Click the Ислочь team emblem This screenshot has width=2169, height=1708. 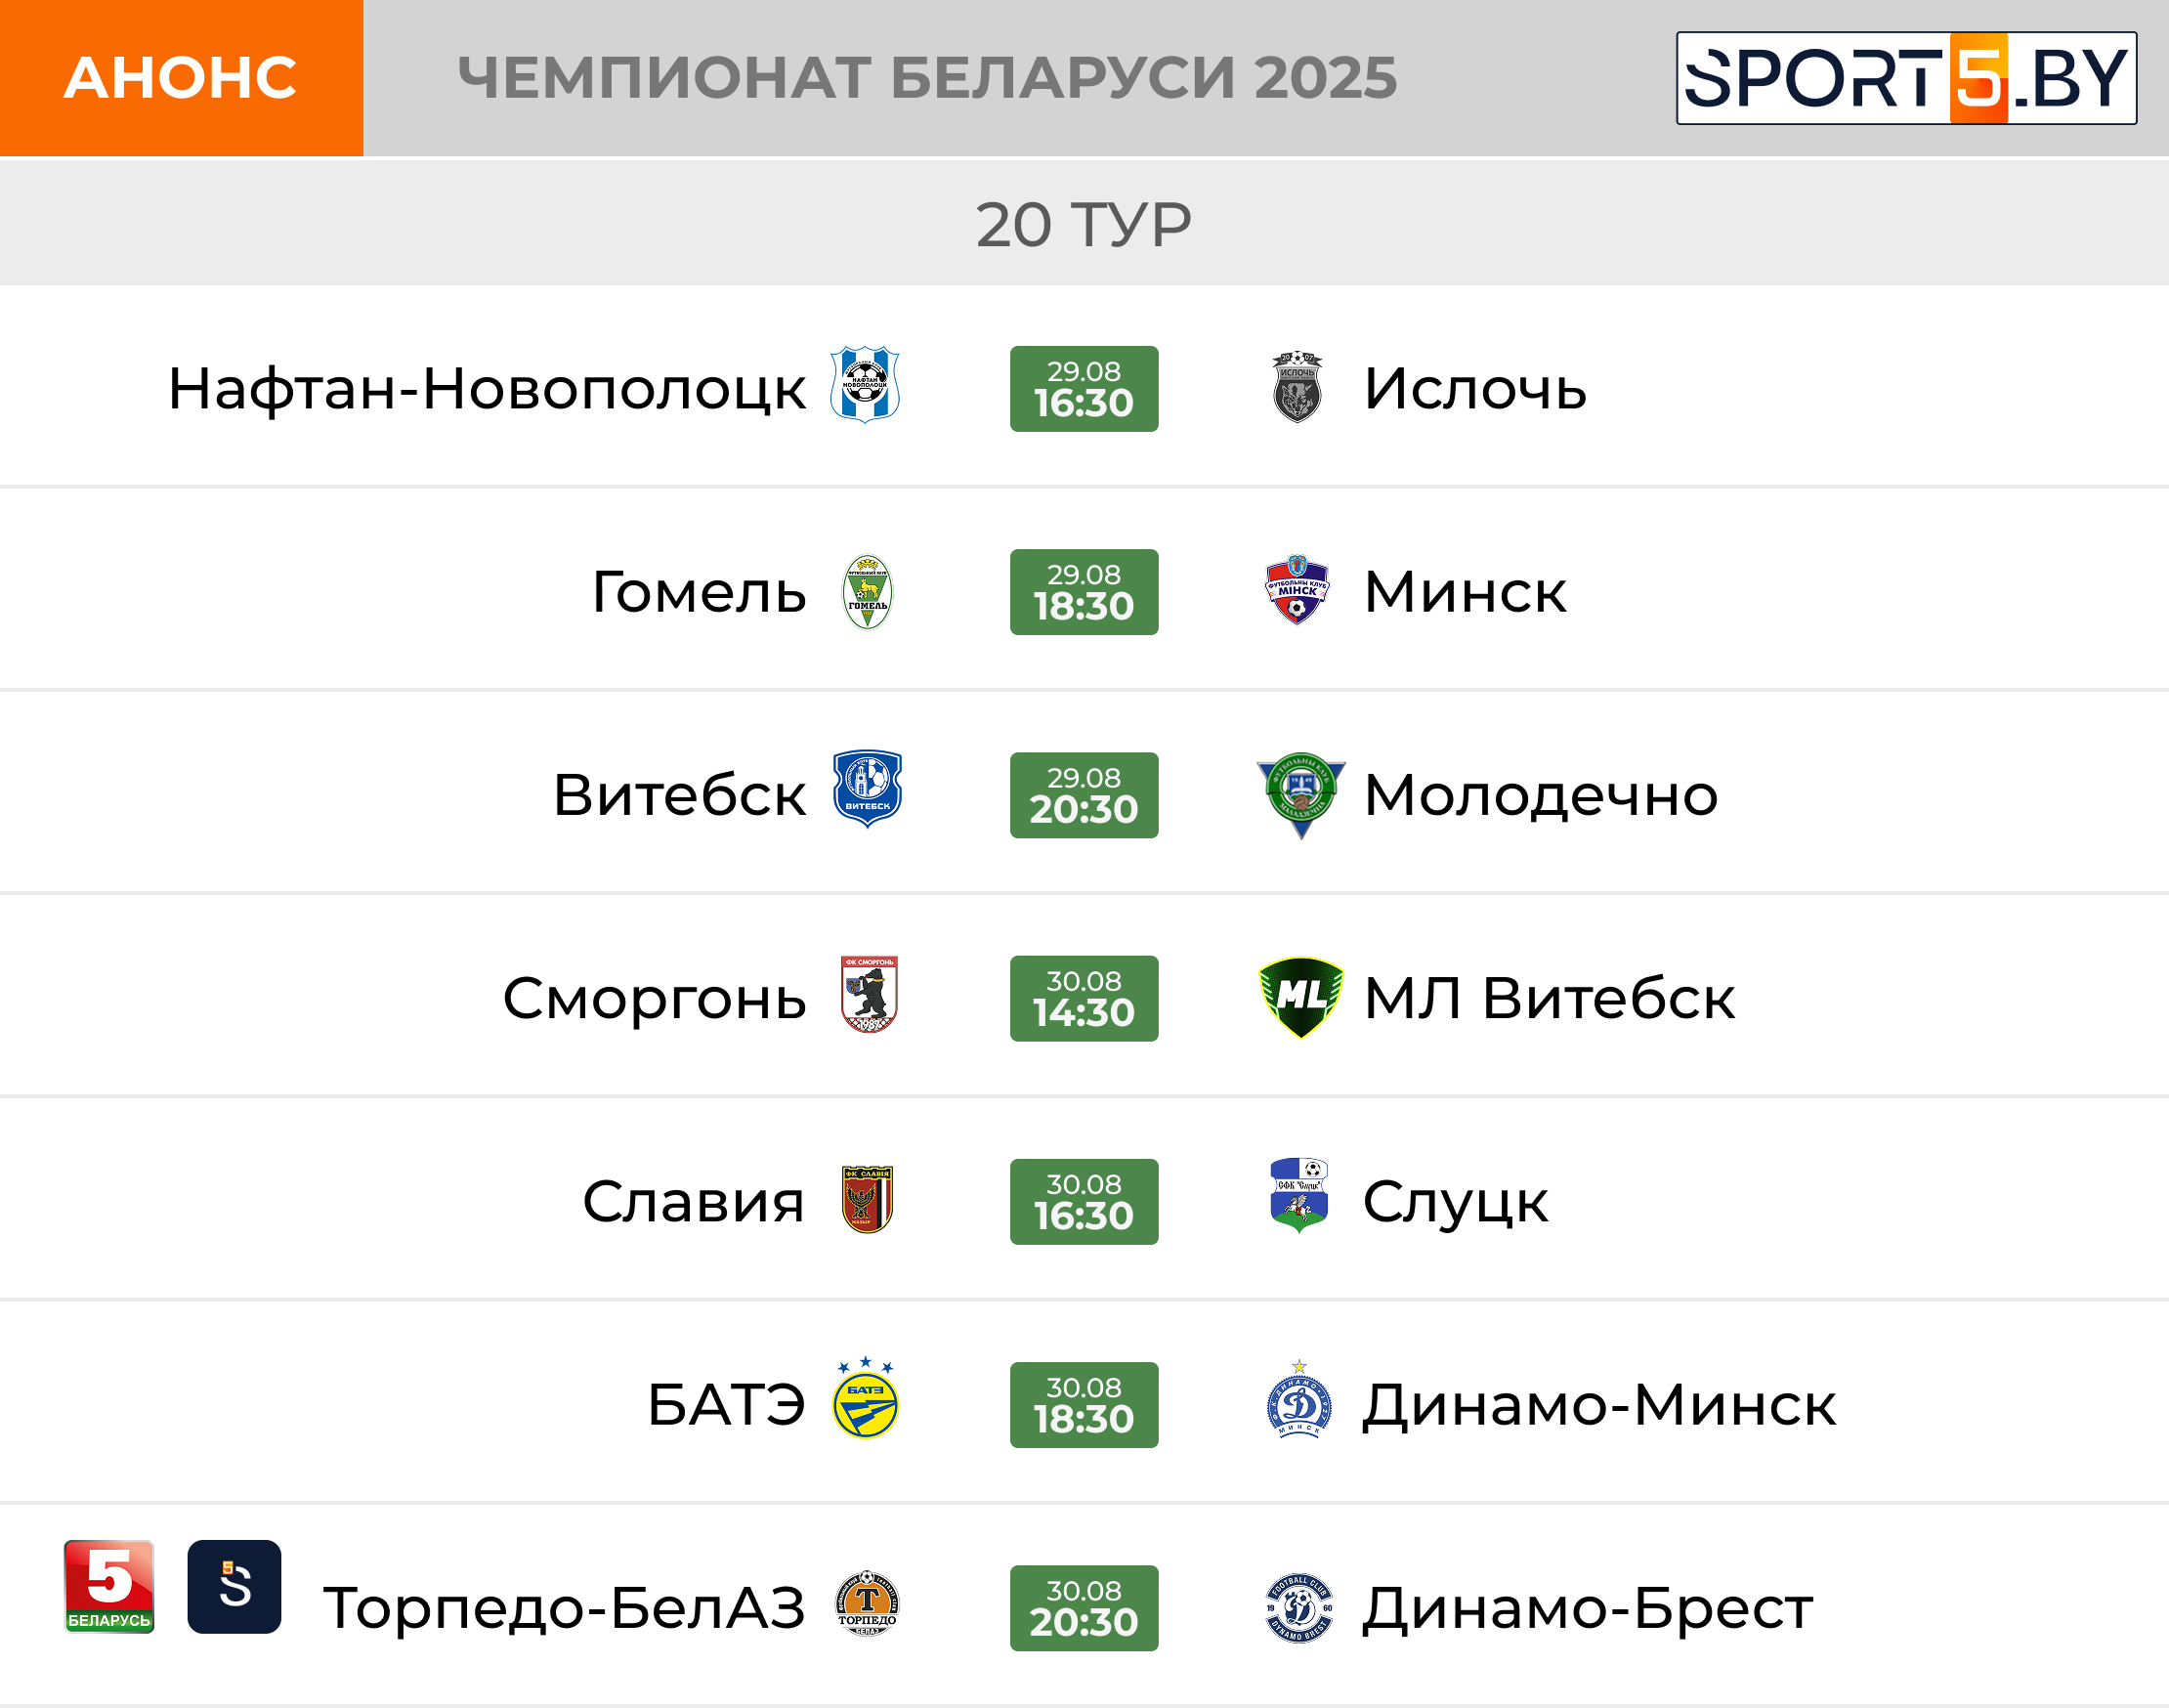[x=1297, y=387]
